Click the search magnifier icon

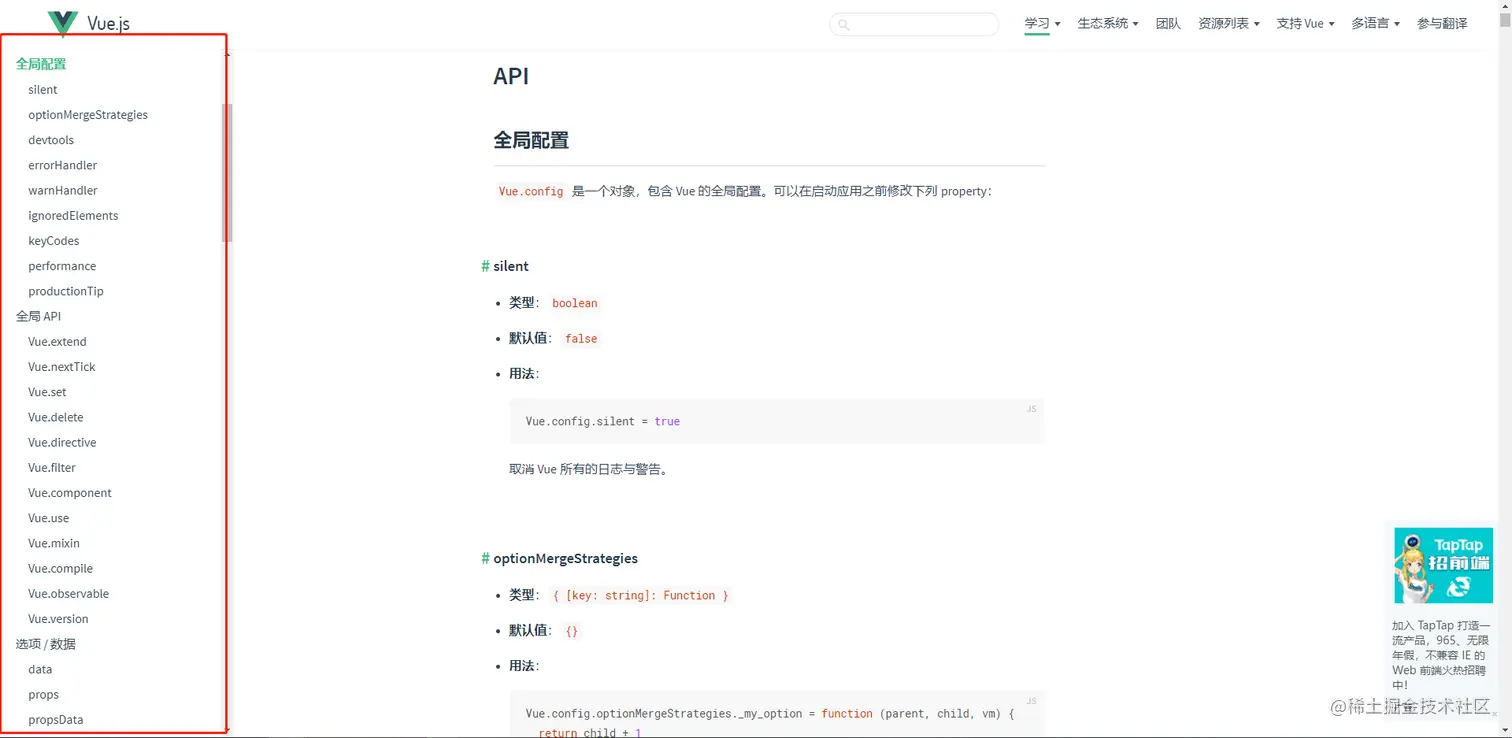point(845,23)
